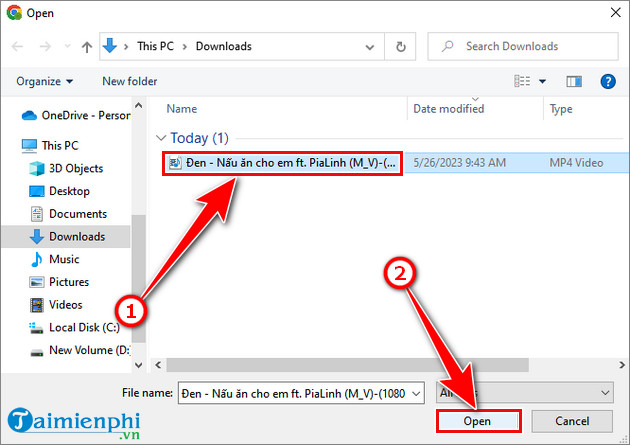Screen dimensions: 630x445
Task: Click the 5/26/2023 9:43 AM date cell
Action: (459, 163)
